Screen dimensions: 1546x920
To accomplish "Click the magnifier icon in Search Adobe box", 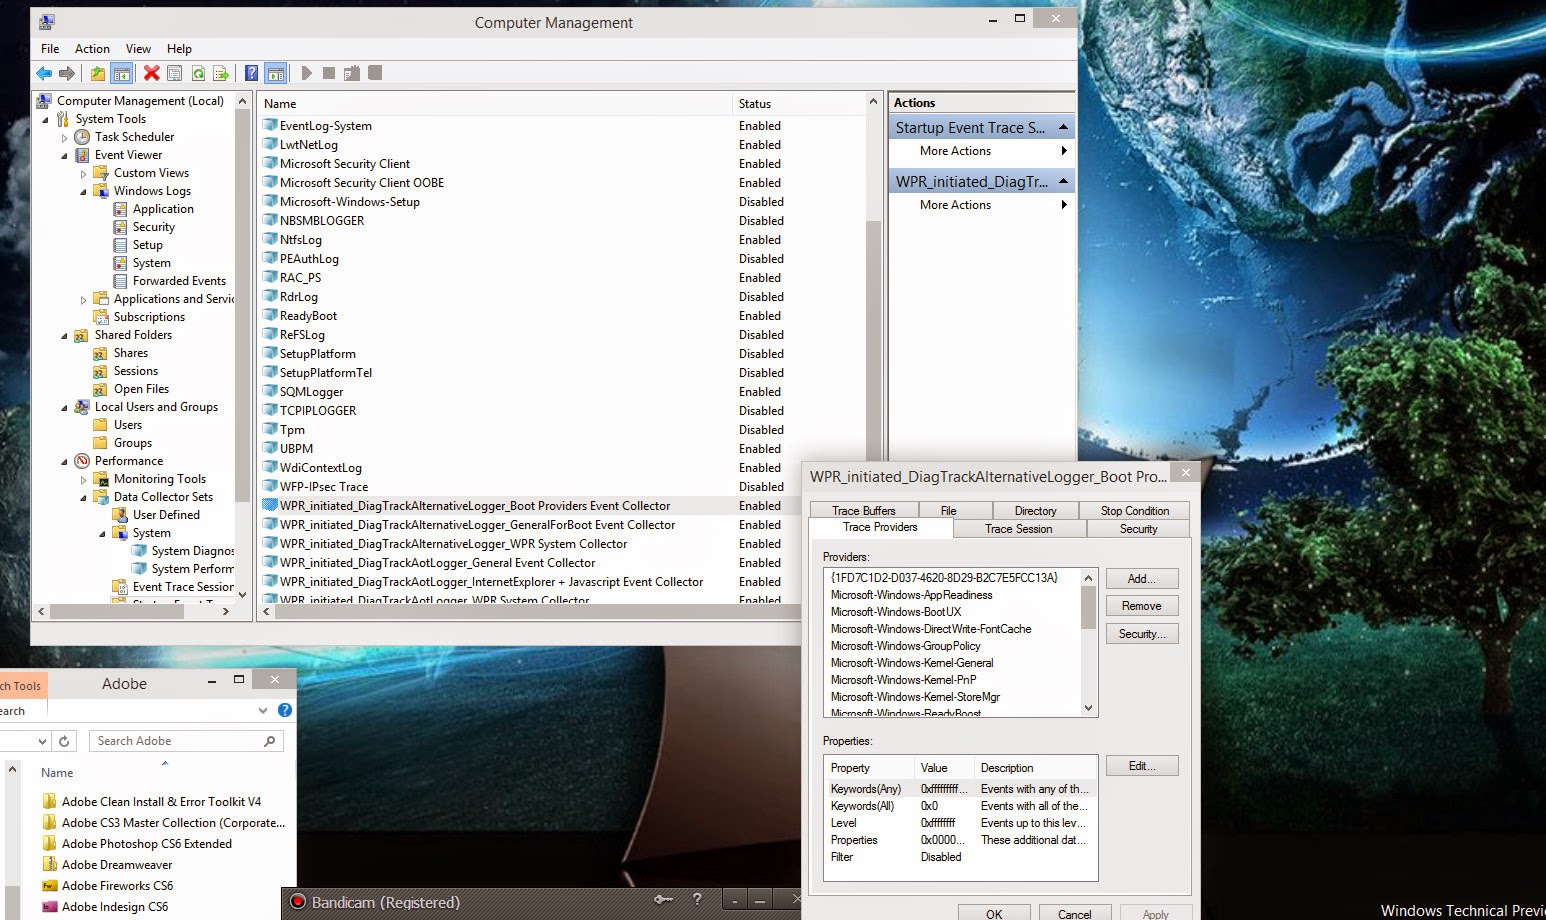I will pos(269,741).
